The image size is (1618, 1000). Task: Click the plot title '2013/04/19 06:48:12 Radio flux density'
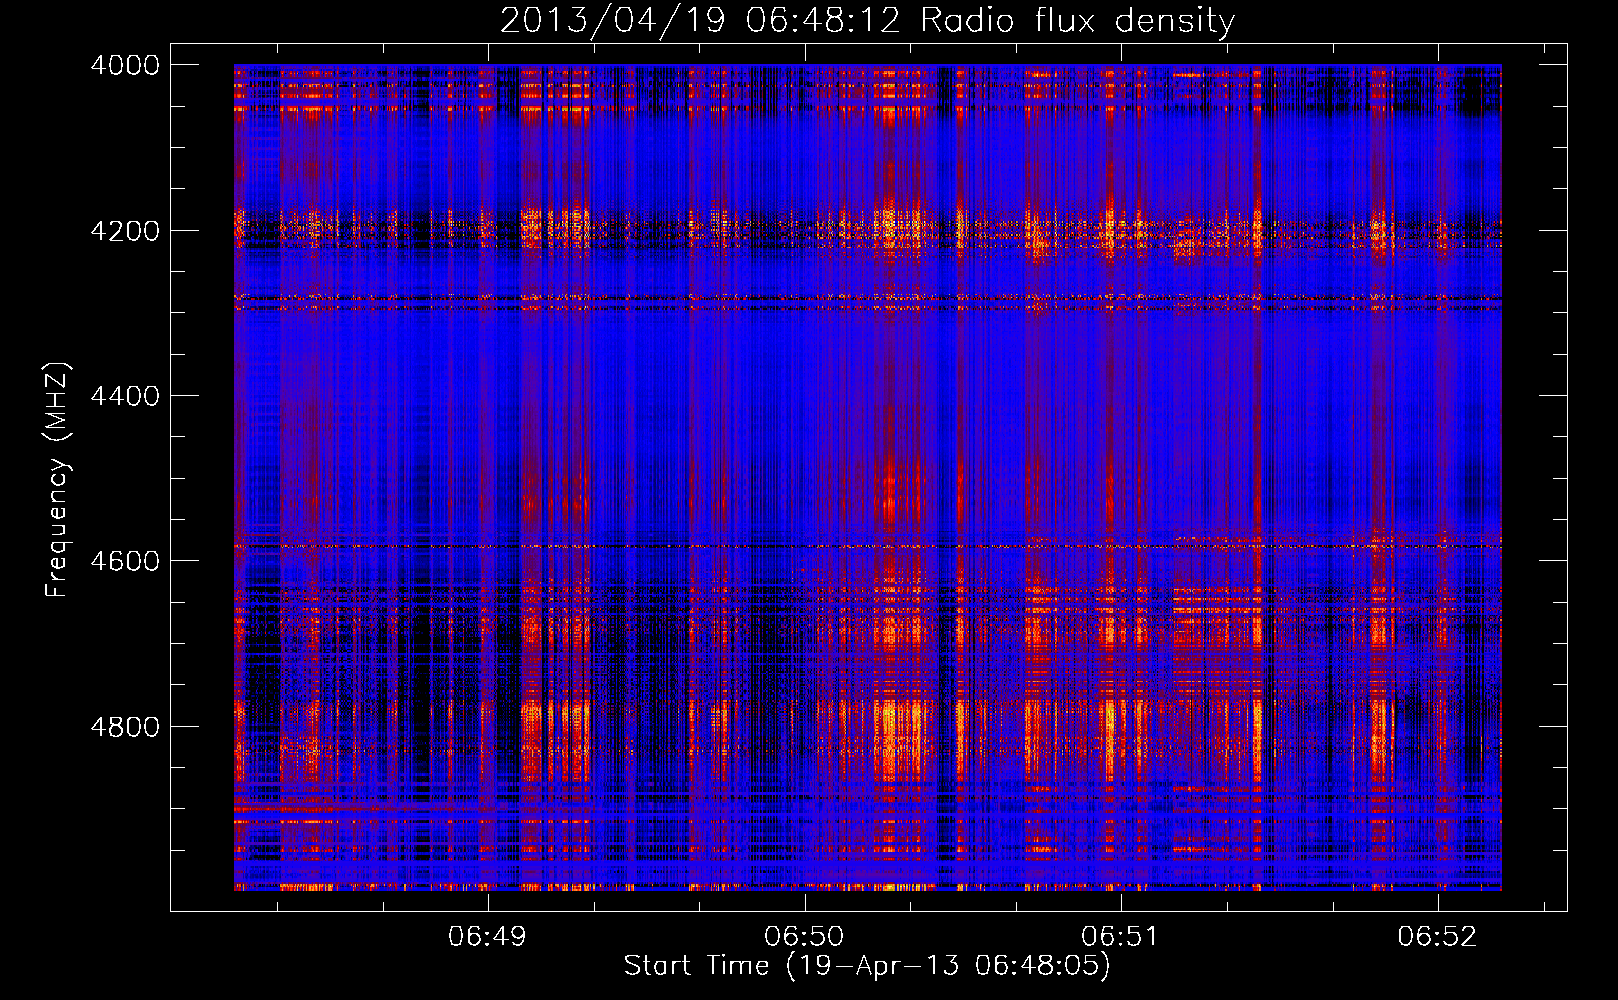coord(867,21)
